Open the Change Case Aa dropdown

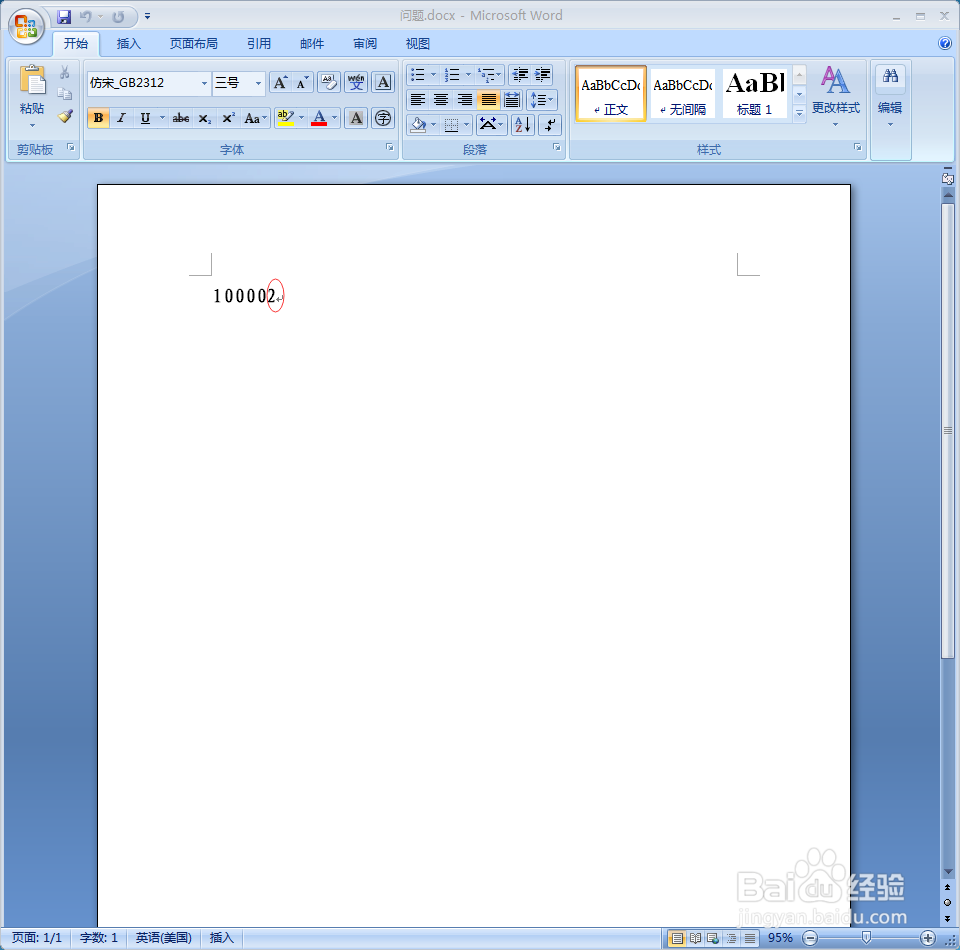click(x=255, y=118)
